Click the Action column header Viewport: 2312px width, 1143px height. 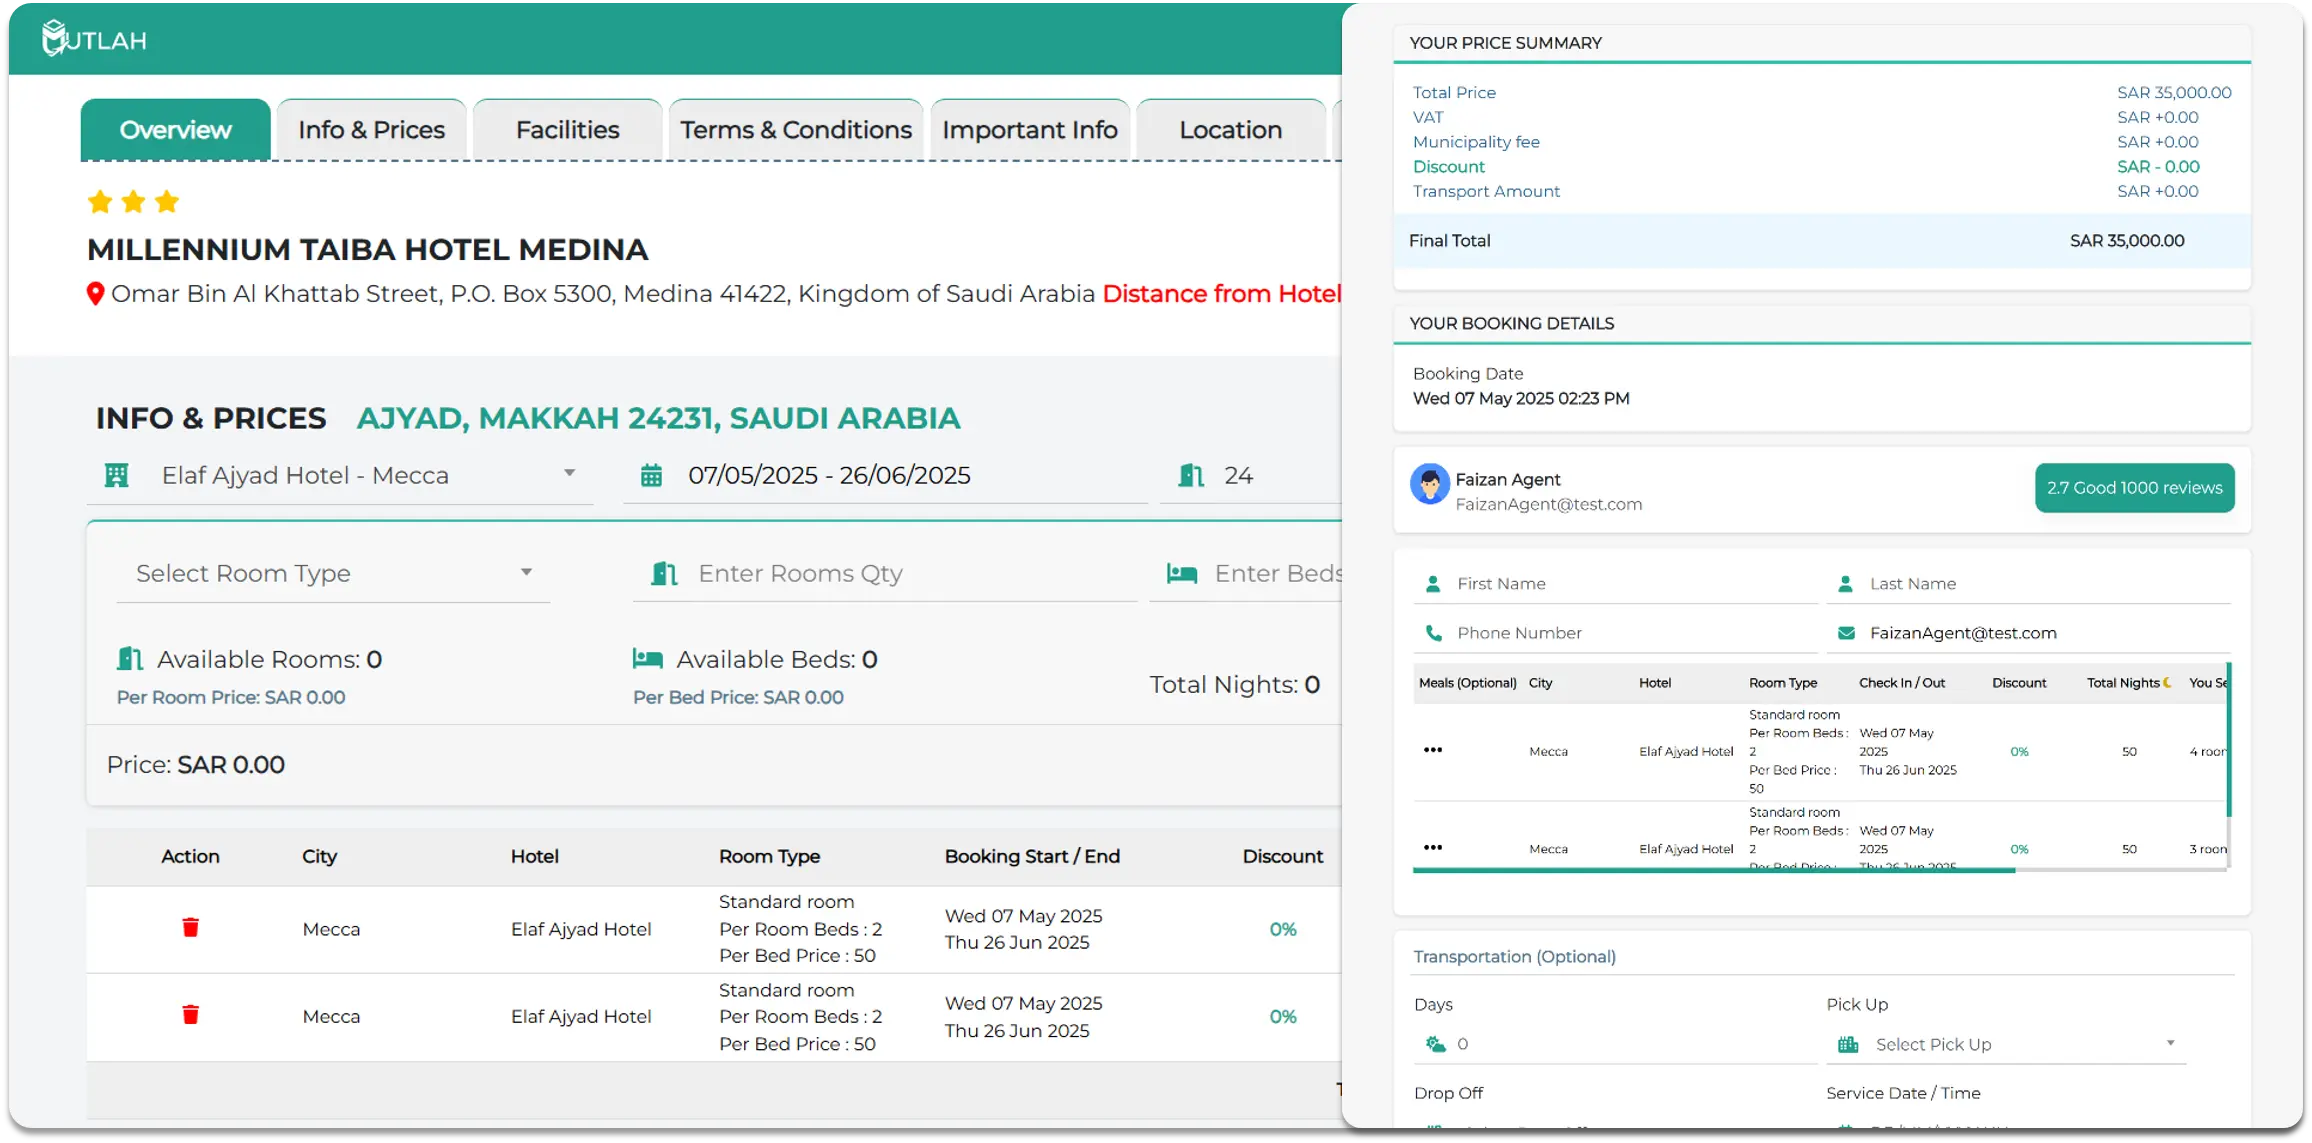point(191,857)
